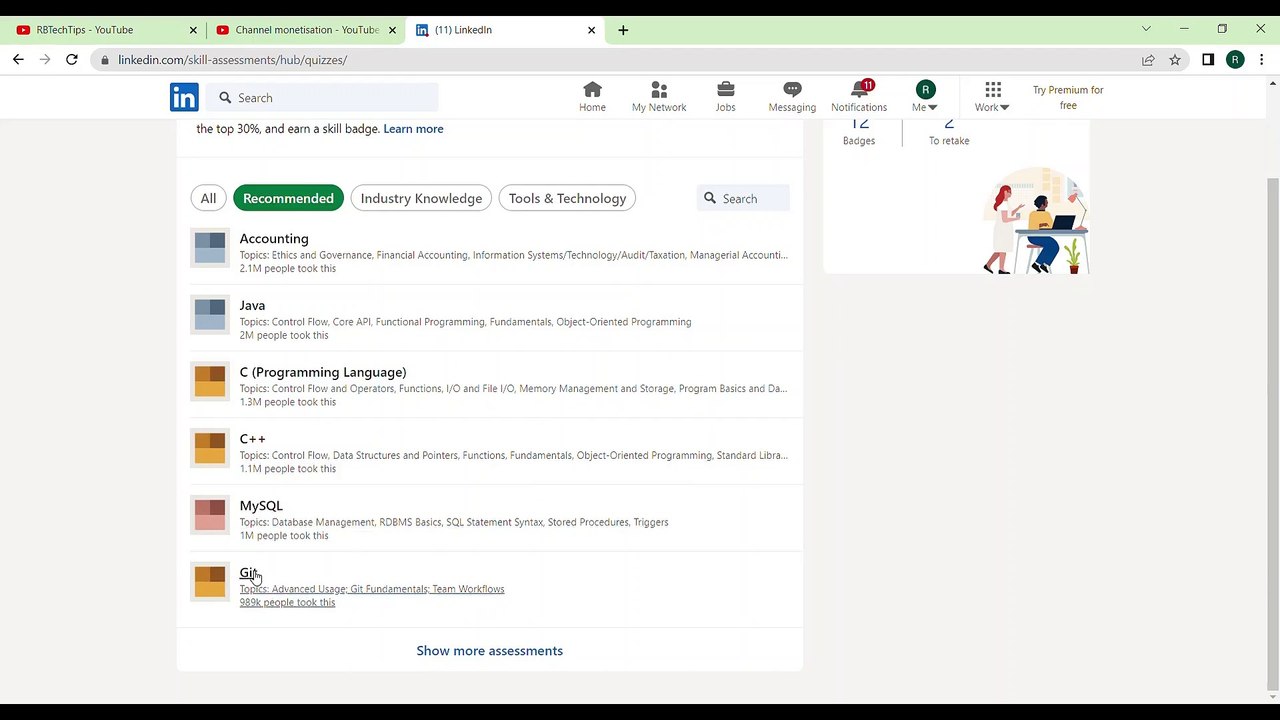Select the Industry Knowledge filter pill
The image size is (1280, 720).
(421, 198)
